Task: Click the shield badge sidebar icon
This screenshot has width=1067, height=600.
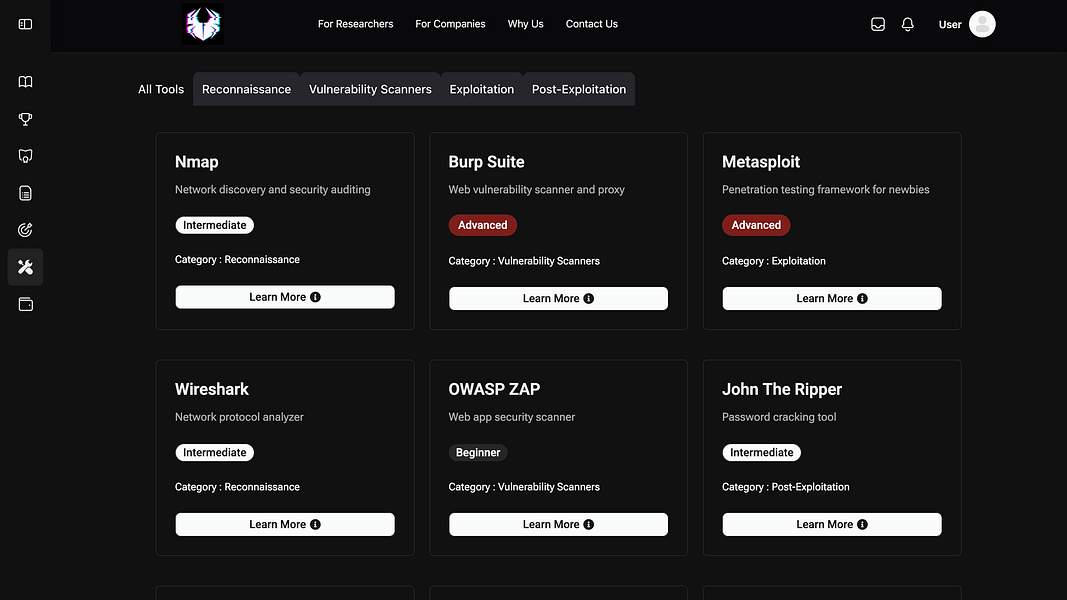Action: point(25,156)
